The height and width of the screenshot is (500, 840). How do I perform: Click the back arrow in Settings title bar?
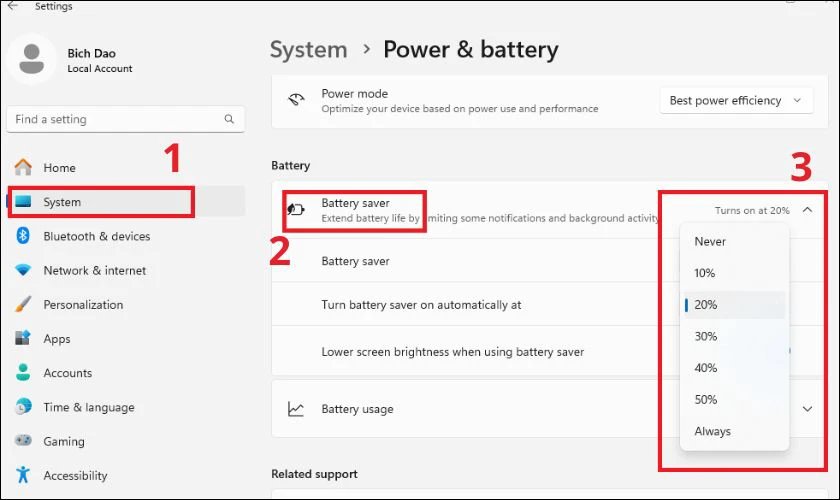[x=13, y=6]
